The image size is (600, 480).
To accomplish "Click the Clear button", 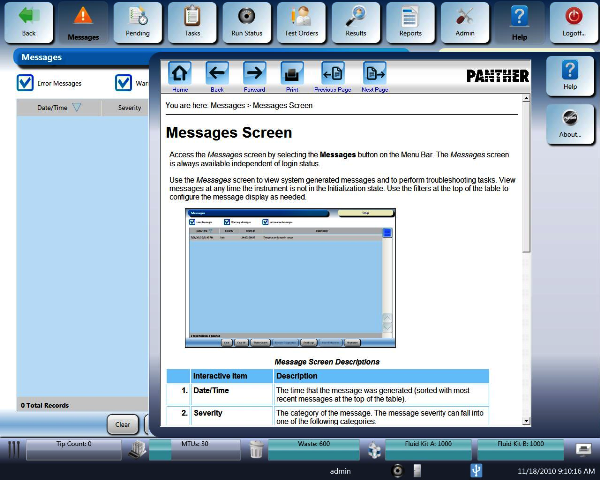I will coord(122,424).
